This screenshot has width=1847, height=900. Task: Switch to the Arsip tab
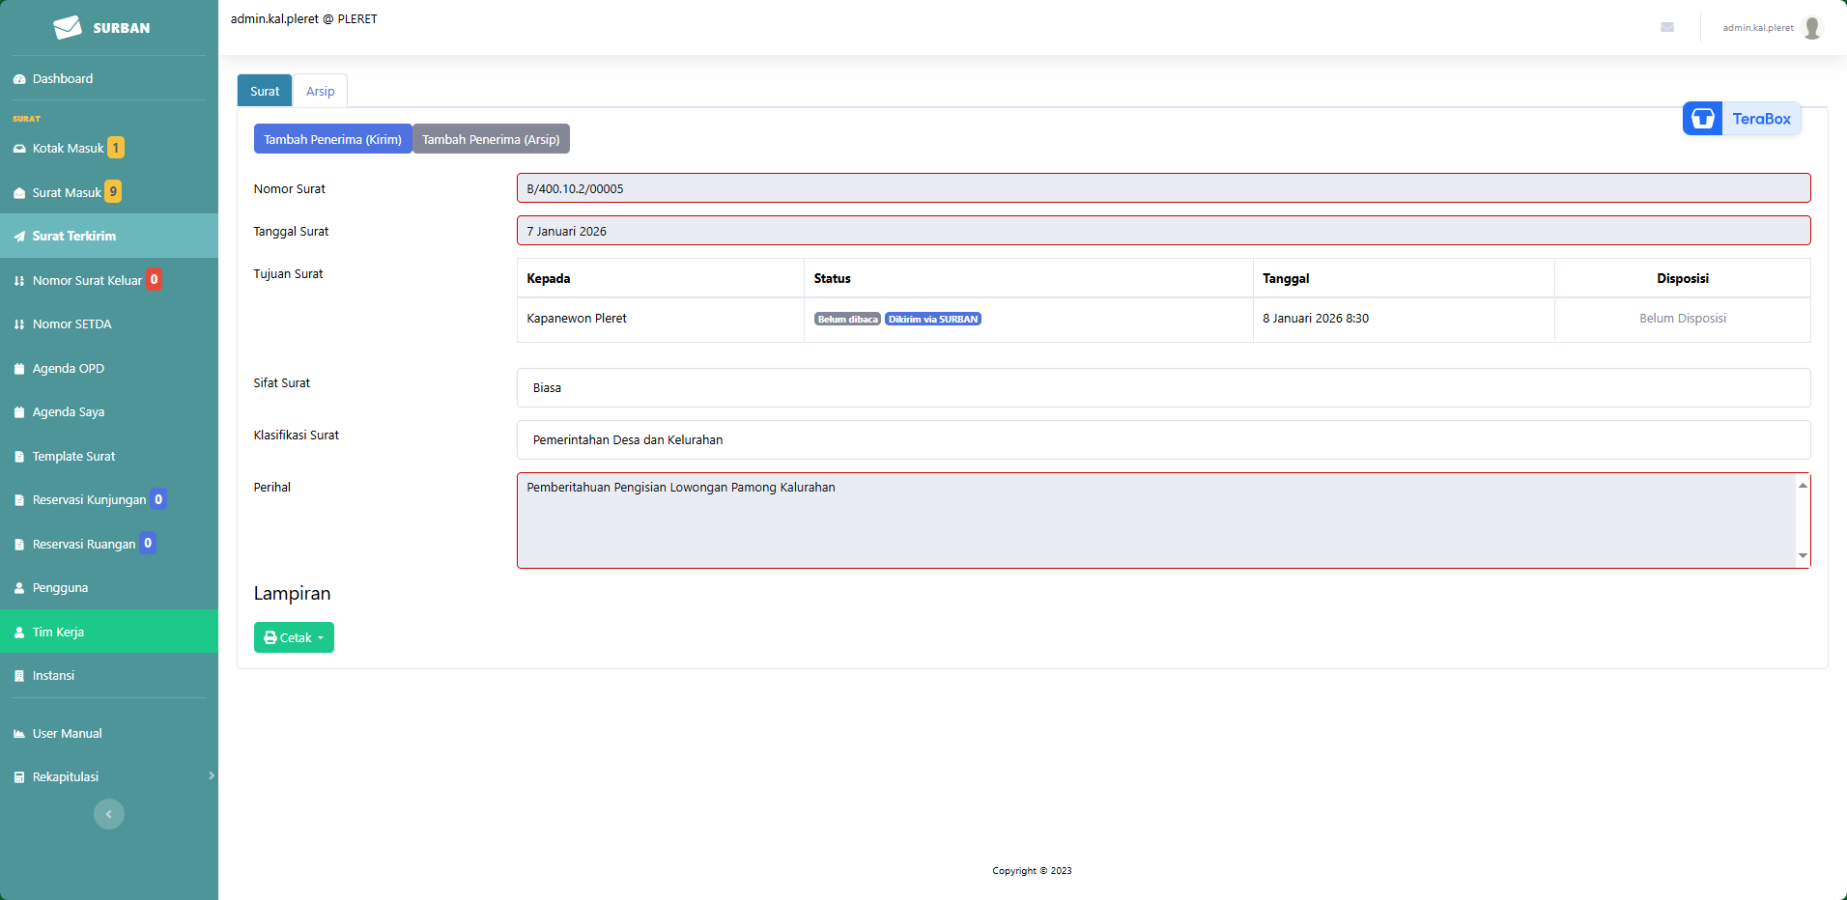320,91
